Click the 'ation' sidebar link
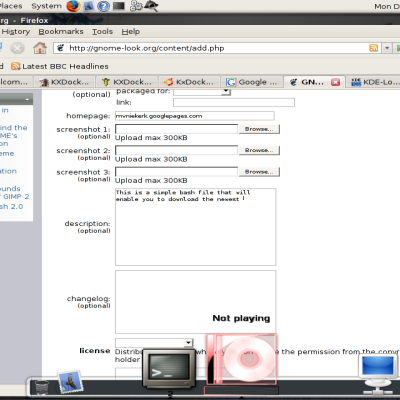The image size is (400, 400). tap(8, 171)
